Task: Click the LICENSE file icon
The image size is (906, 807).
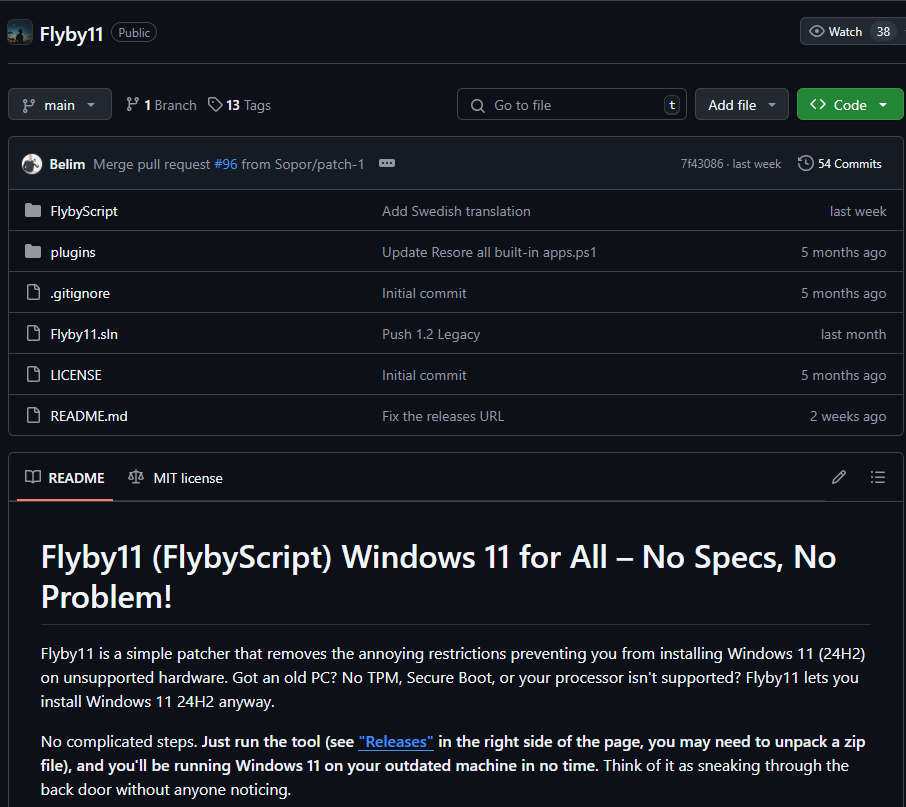Action: point(33,375)
